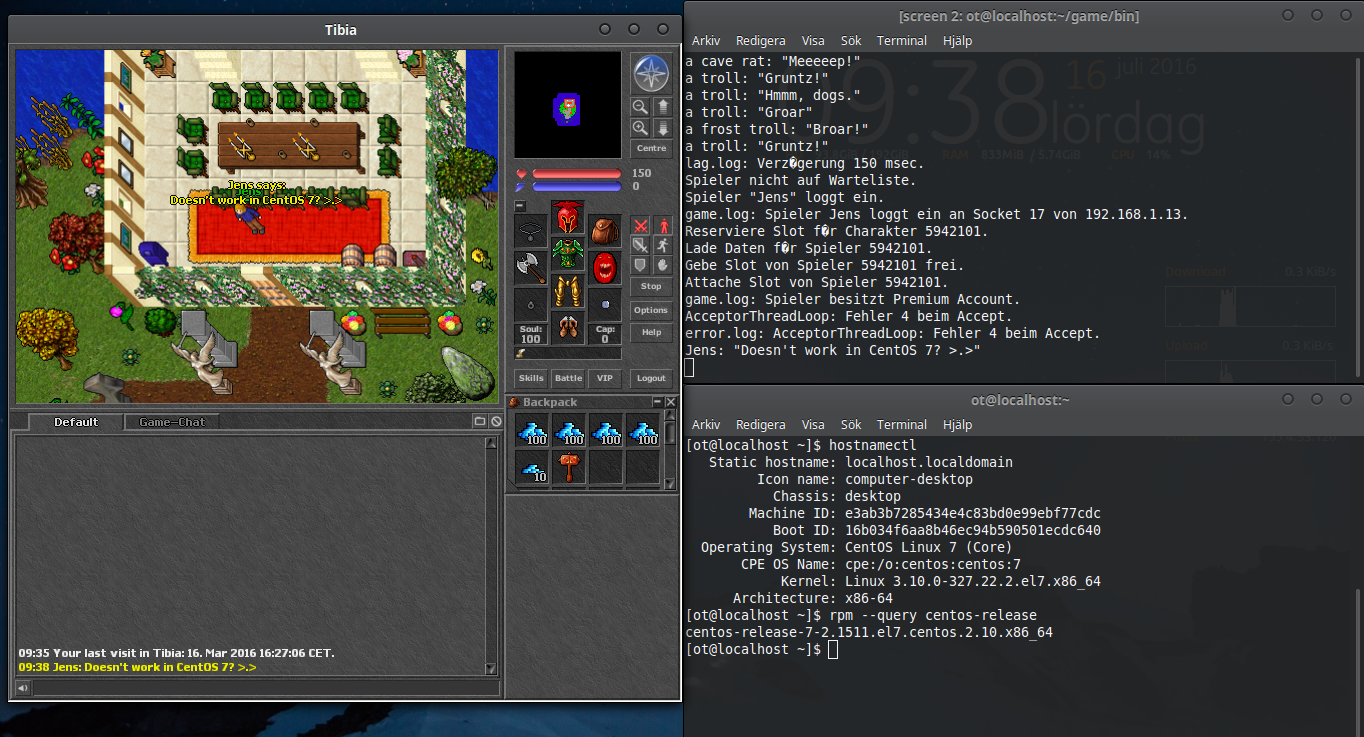Switch to the Game-Chat tab
The height and width of the screenshot is (737, 1364).
click(x=171, y=422)
